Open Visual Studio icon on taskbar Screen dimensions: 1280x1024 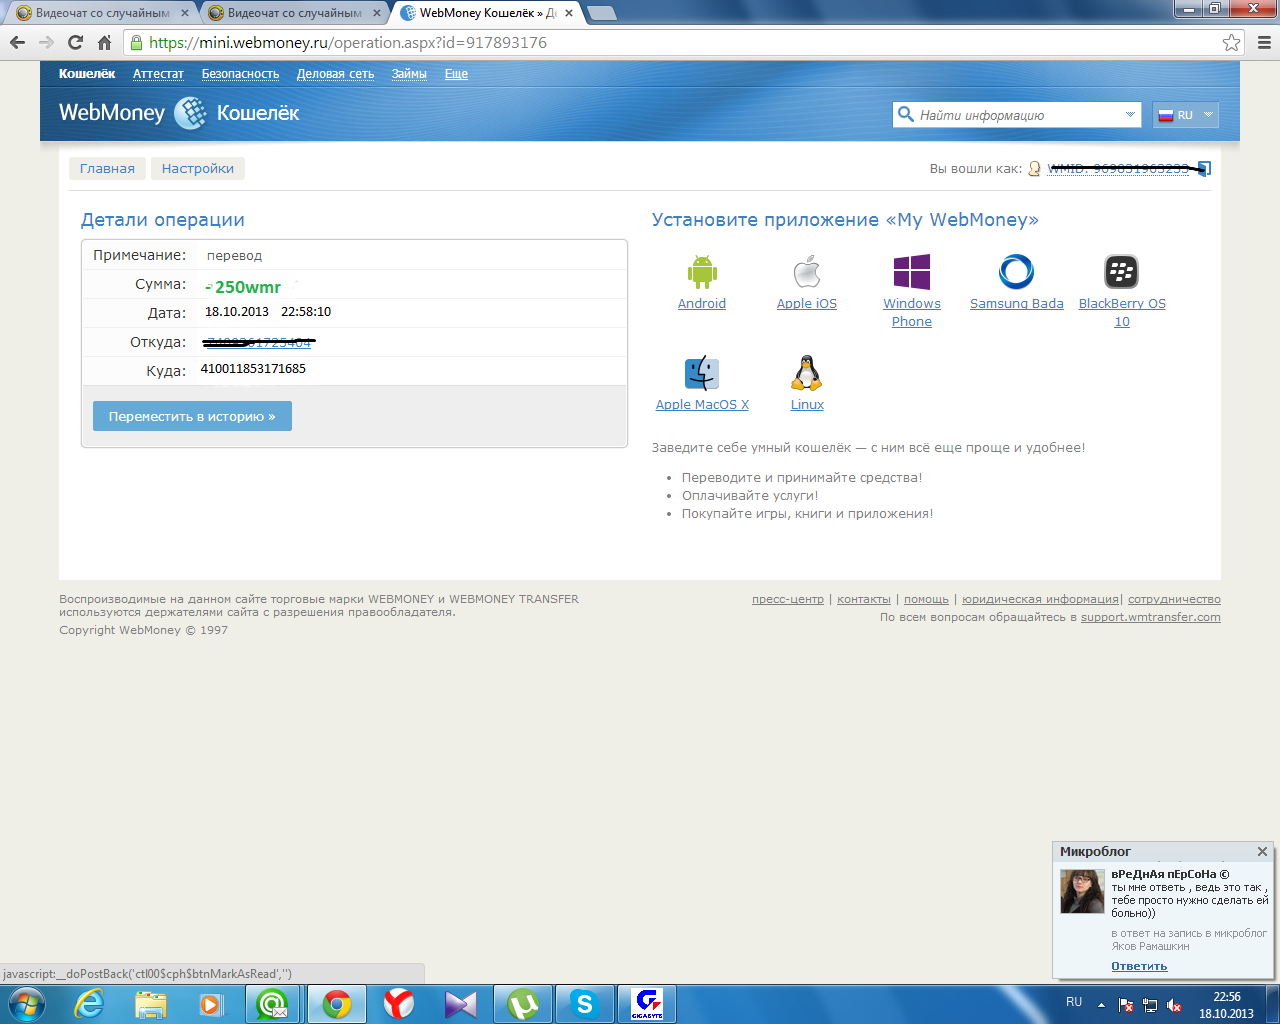point(461,1004)
